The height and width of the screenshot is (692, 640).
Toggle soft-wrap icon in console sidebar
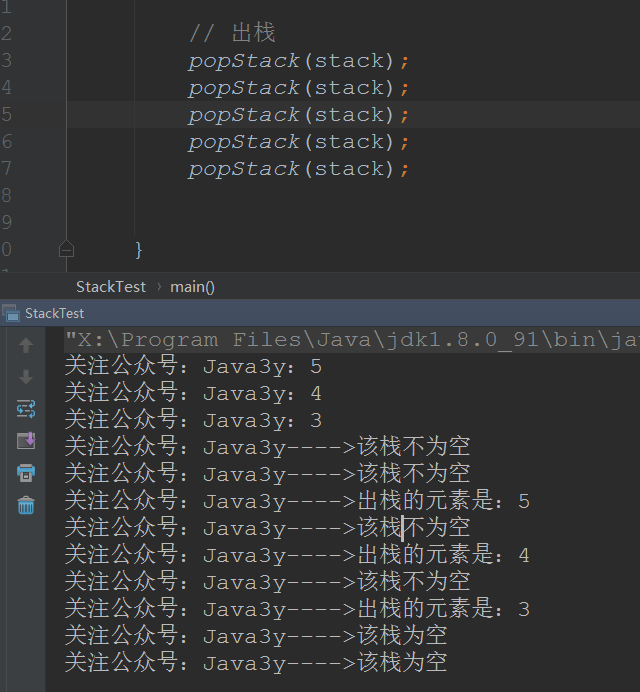[x=26, y=409]
